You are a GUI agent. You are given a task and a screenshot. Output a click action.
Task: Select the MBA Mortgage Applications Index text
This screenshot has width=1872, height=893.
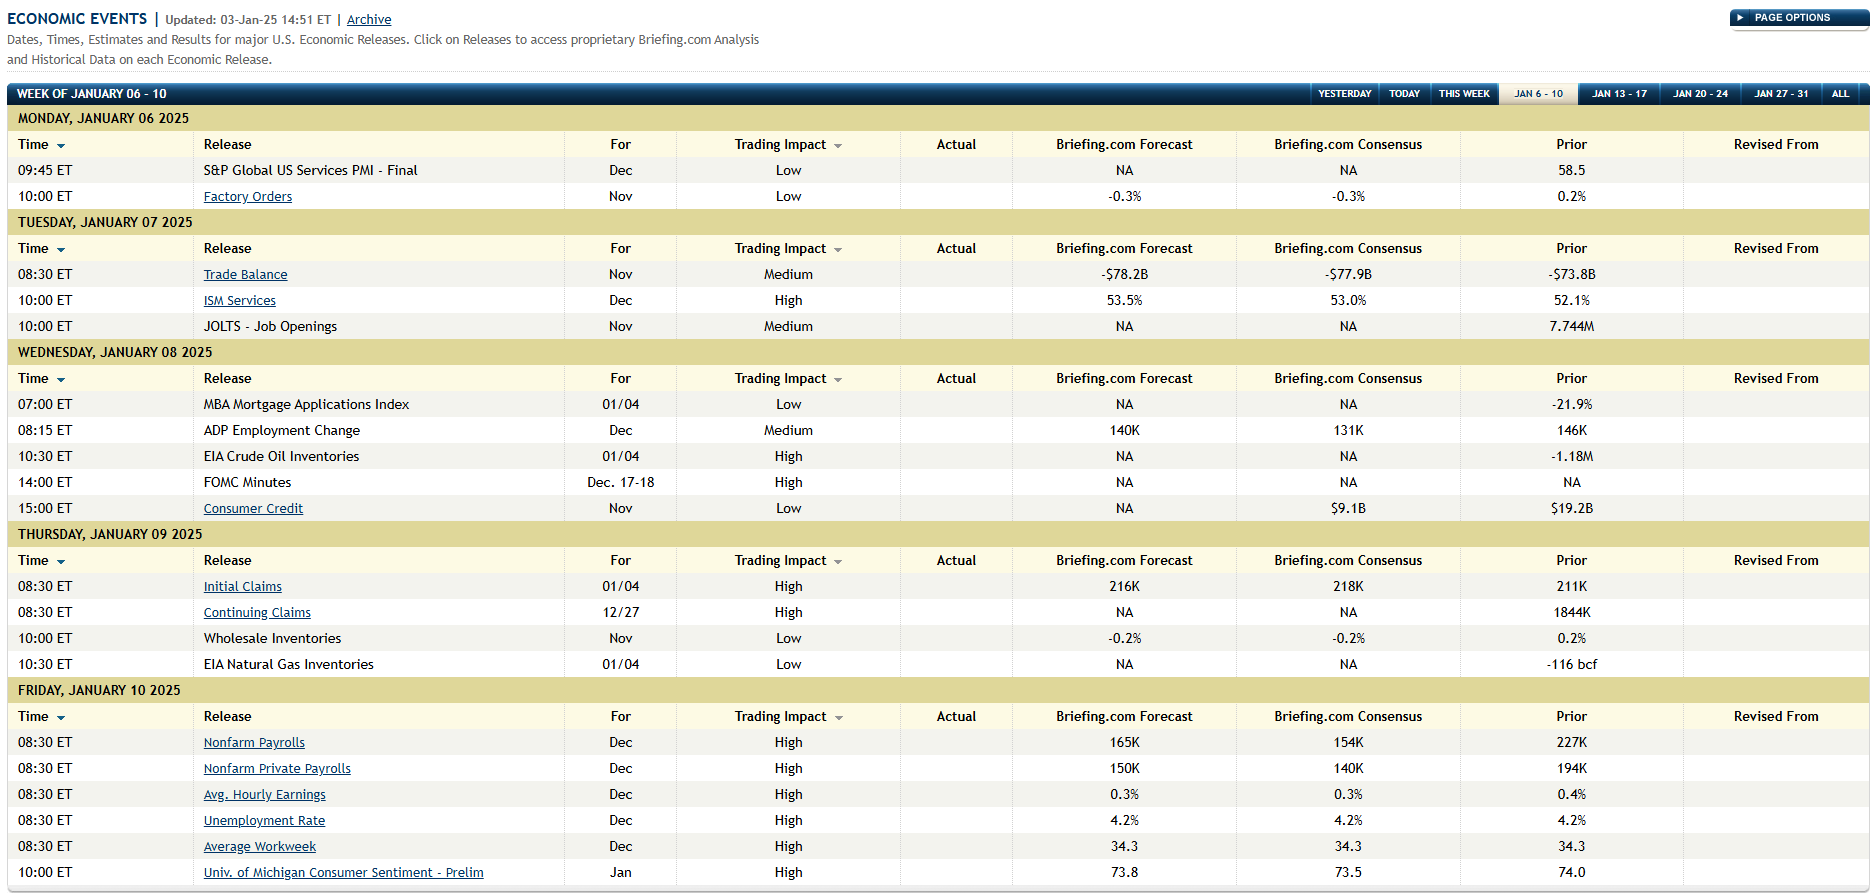306,405
